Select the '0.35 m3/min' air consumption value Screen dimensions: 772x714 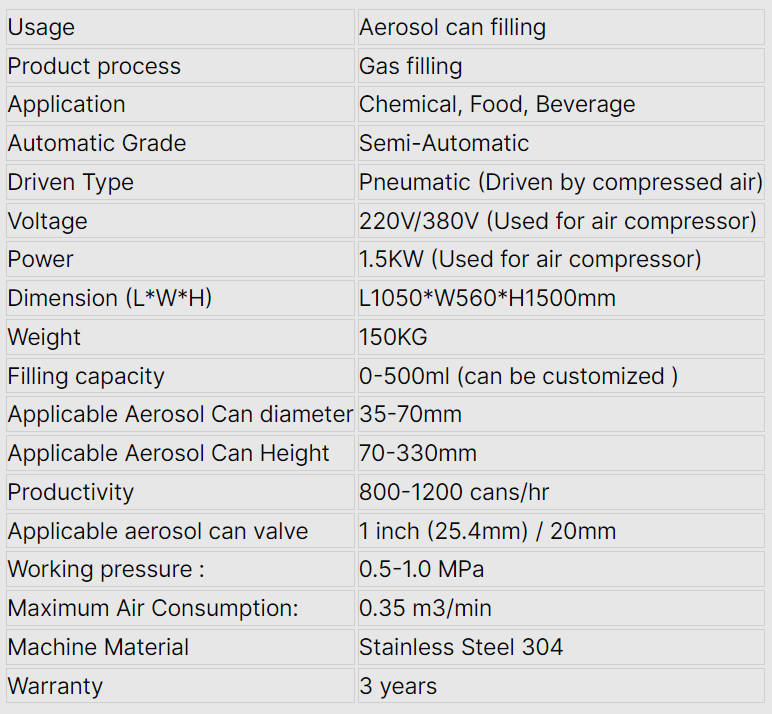425,608
